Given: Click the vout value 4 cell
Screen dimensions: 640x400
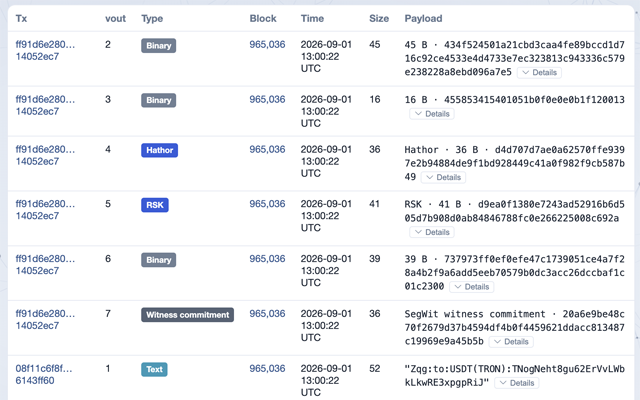Looking at the screenshot, I should [x=108, y=149].
